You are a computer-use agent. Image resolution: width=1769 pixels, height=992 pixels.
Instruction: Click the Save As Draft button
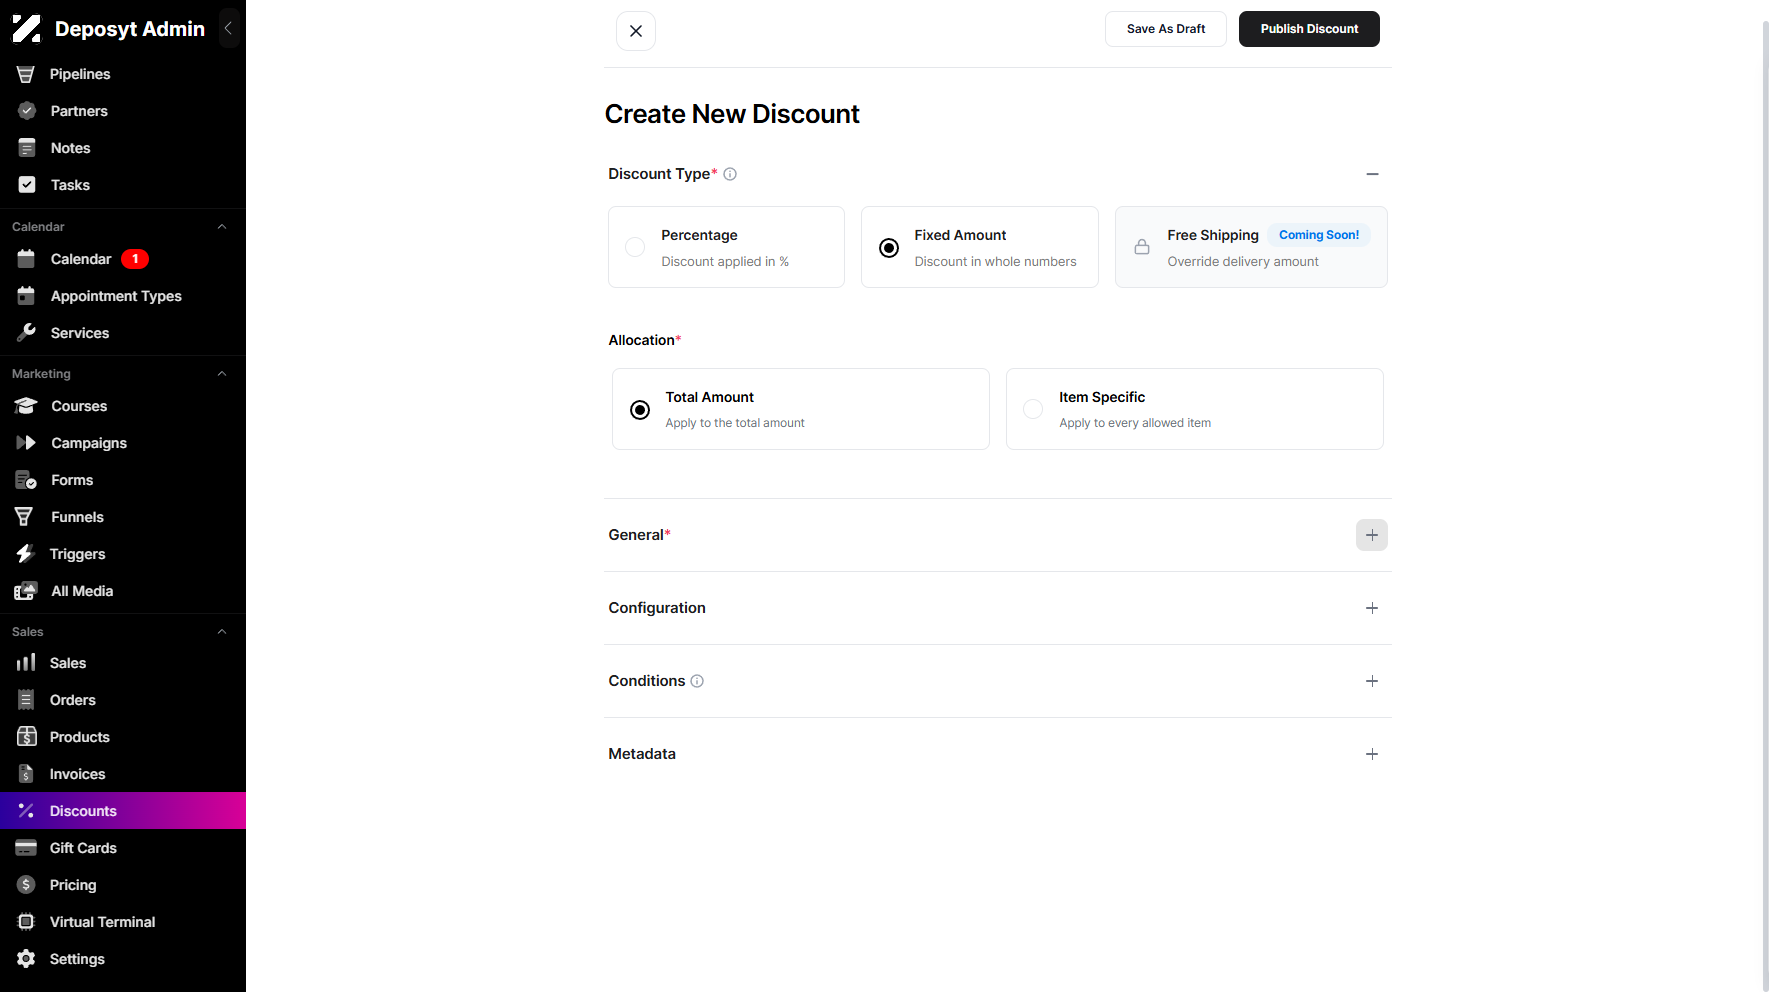(1166, 29)
